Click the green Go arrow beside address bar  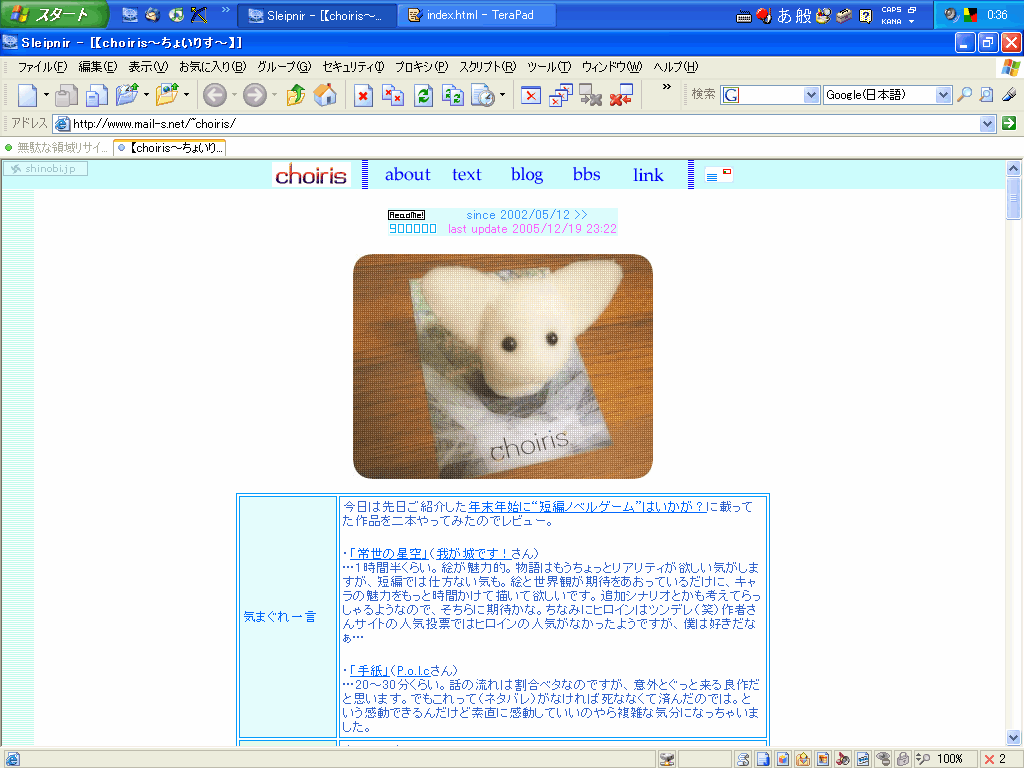[1009, 123]
